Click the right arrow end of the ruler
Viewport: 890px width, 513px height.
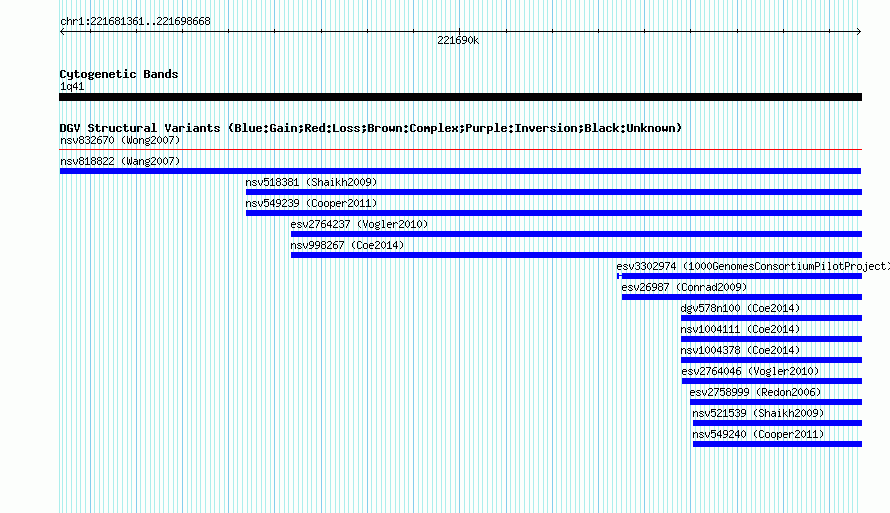click(859, 32)
